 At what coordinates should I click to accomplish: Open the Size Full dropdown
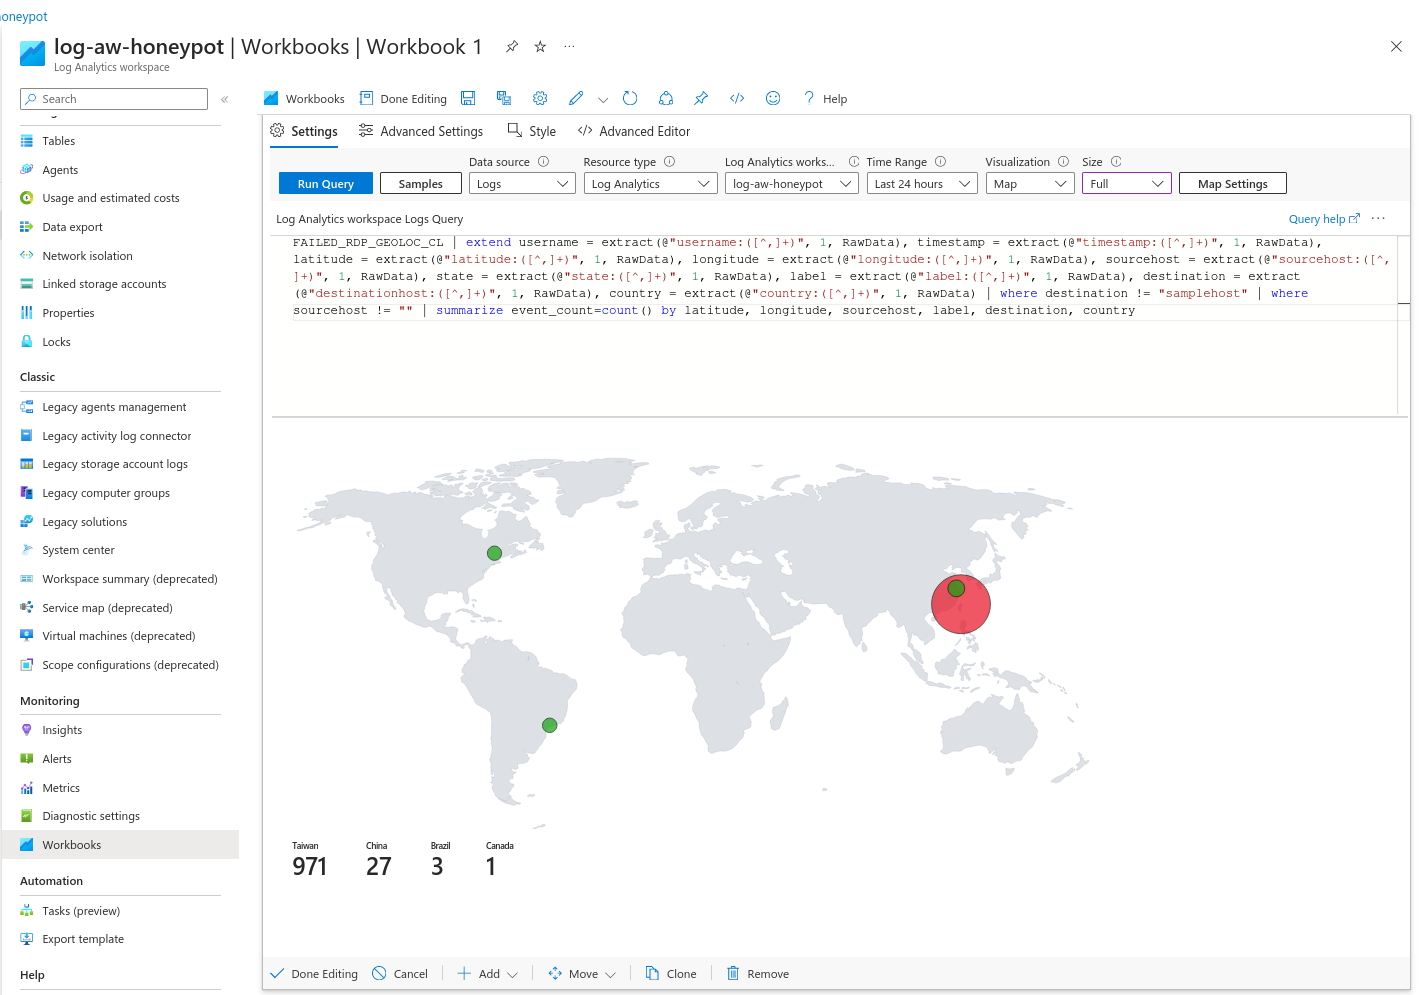[x=1127, y=184]
